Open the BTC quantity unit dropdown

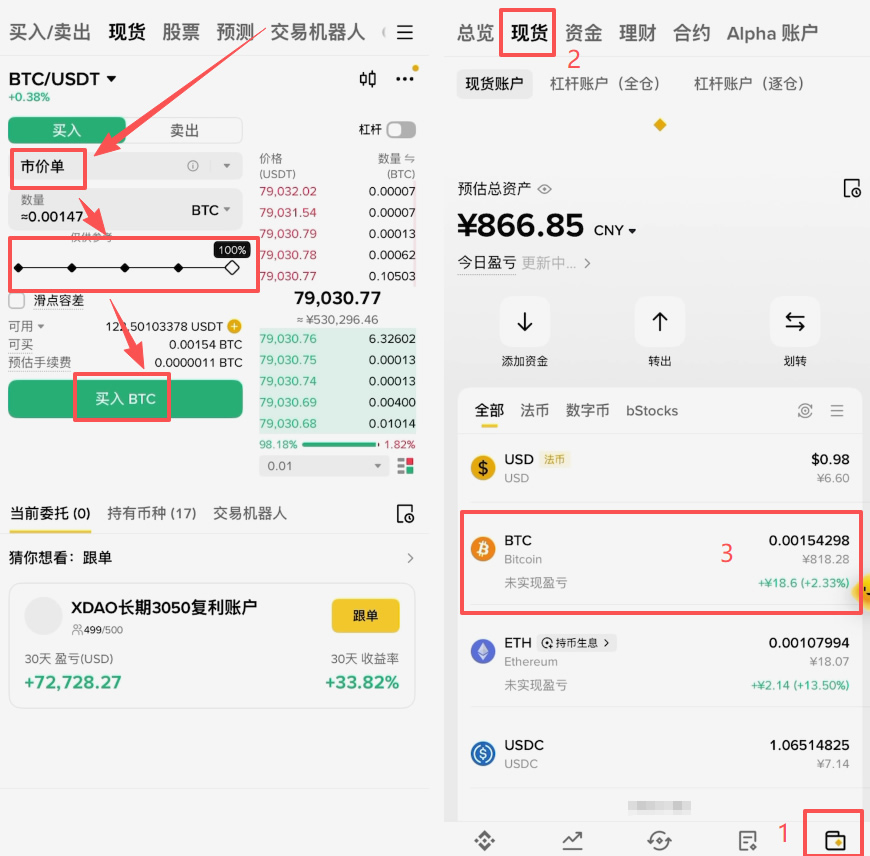211,210
